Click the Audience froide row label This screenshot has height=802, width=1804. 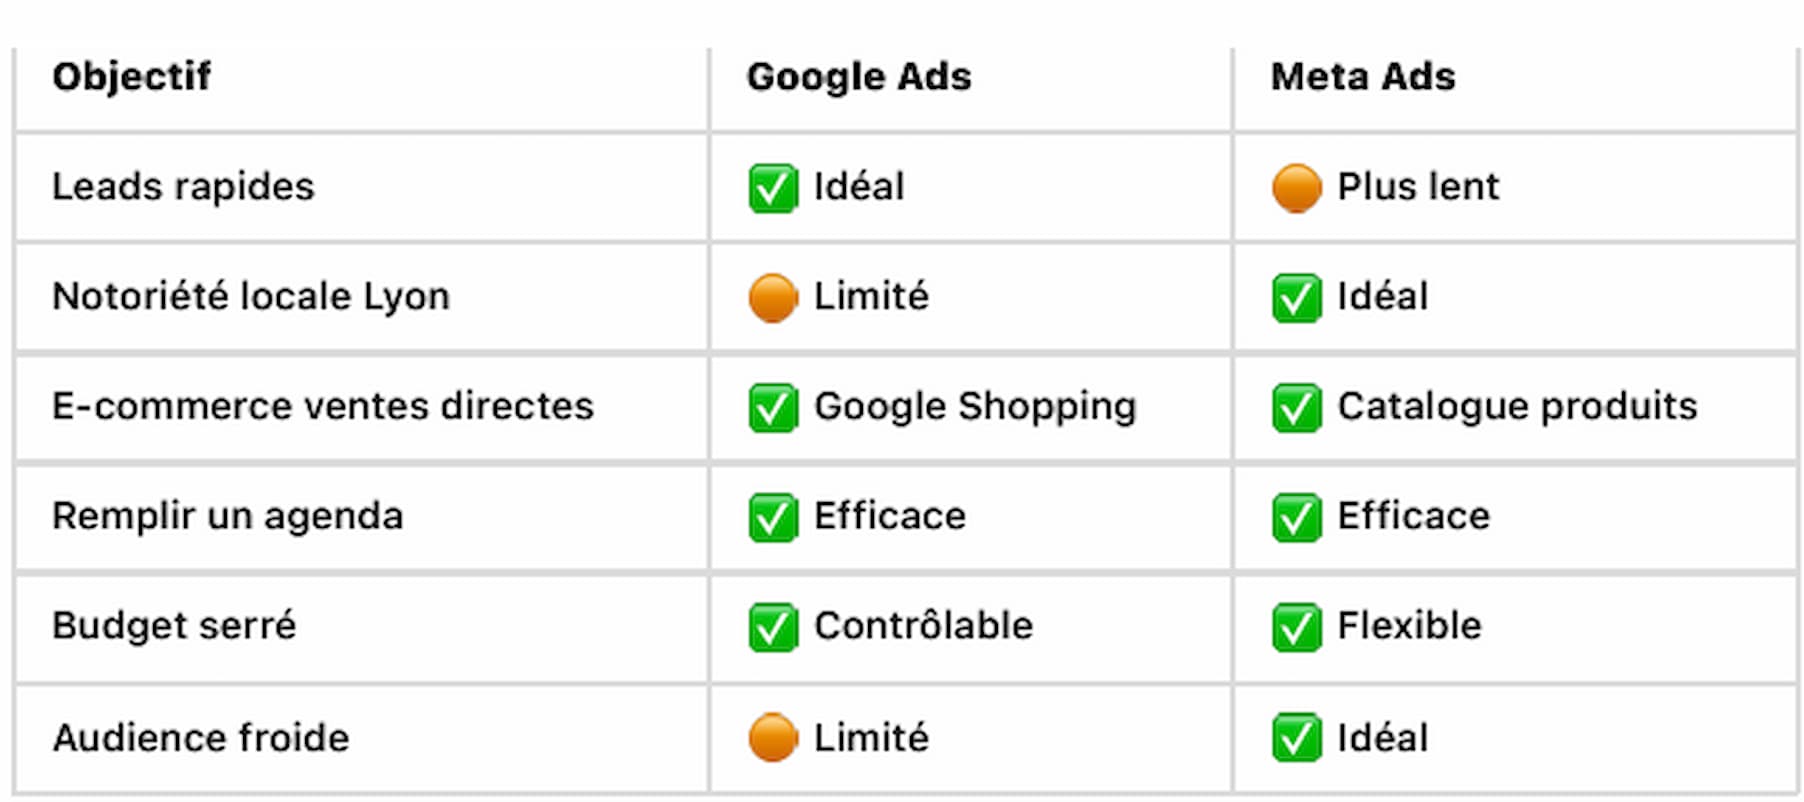pyautogui.click(x=201, y=738)
